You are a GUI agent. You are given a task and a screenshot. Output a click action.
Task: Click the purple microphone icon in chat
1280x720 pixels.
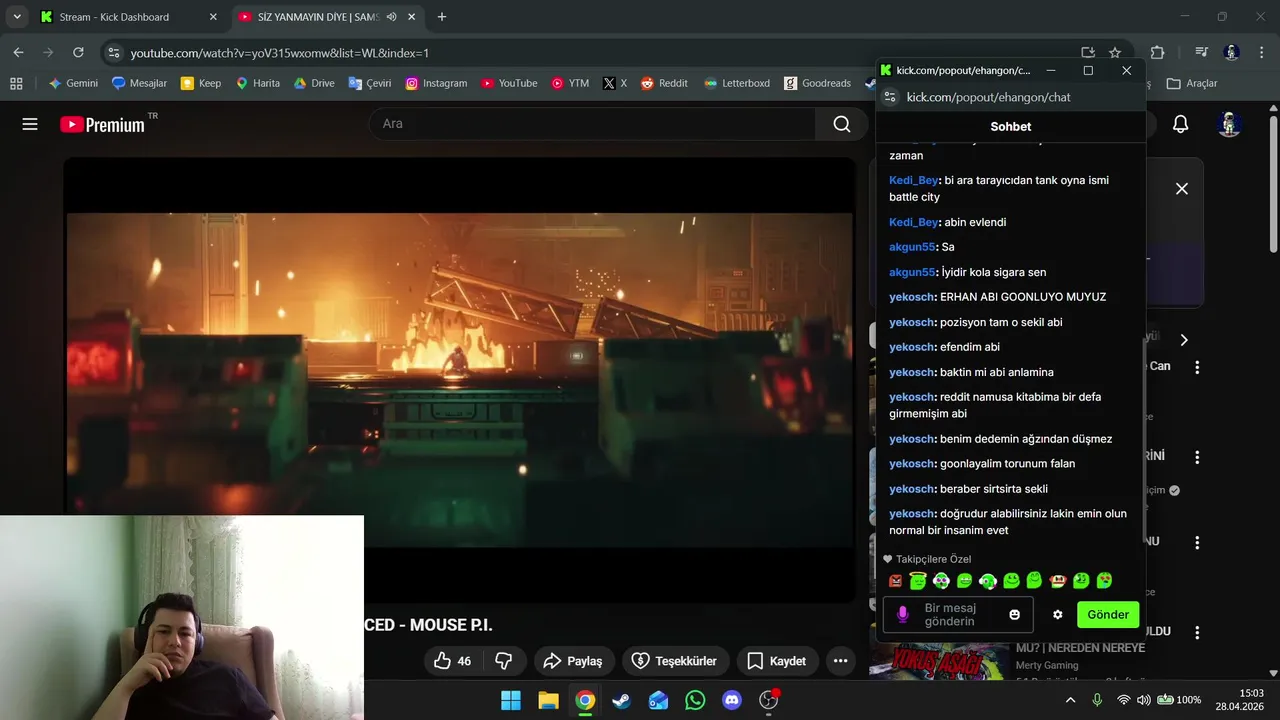[x=903, y=614]
